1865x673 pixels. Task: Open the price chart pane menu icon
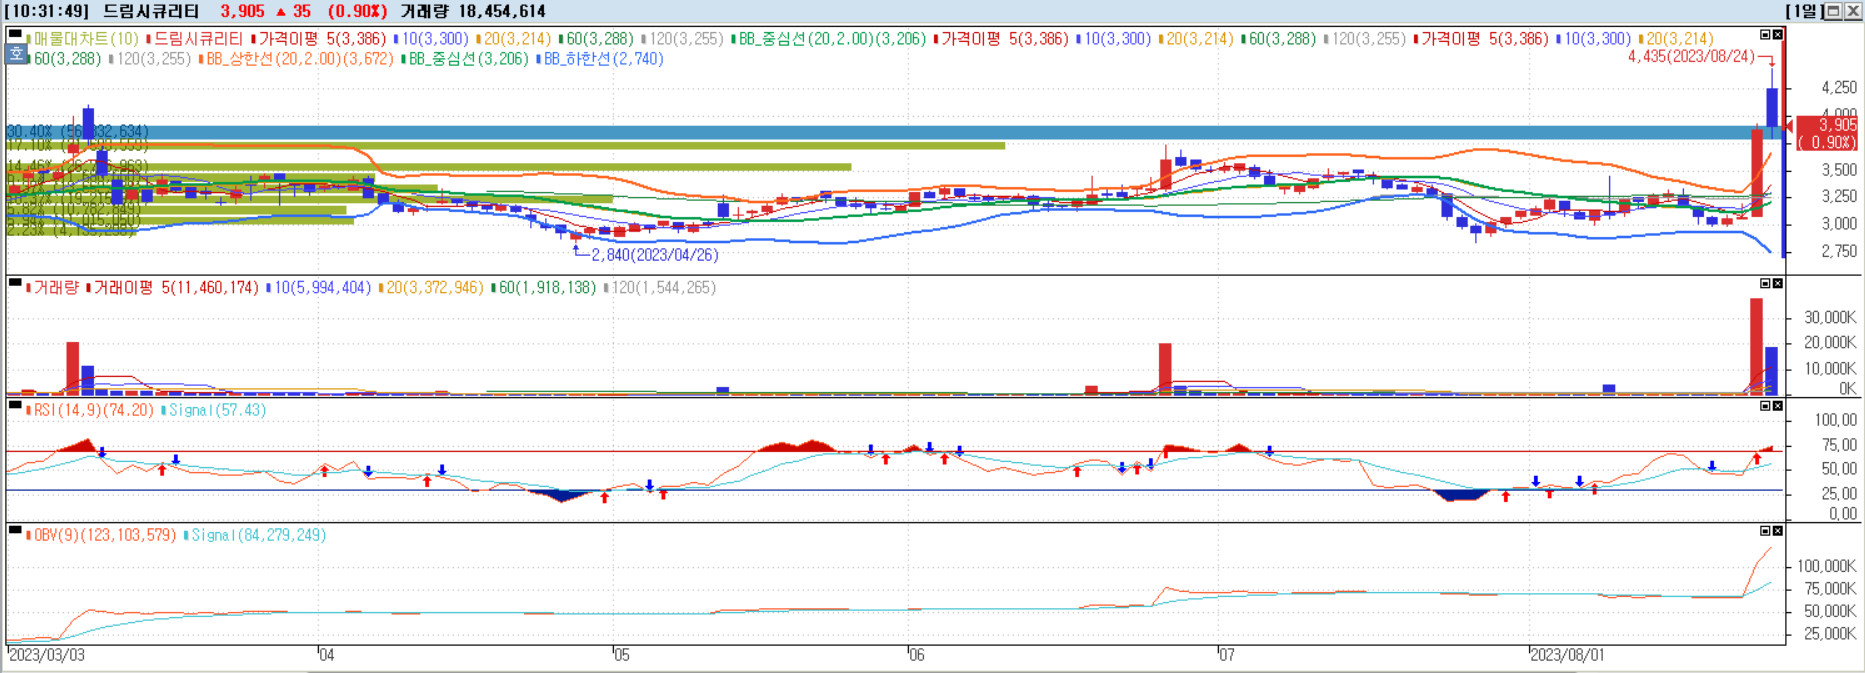(15, 34)
